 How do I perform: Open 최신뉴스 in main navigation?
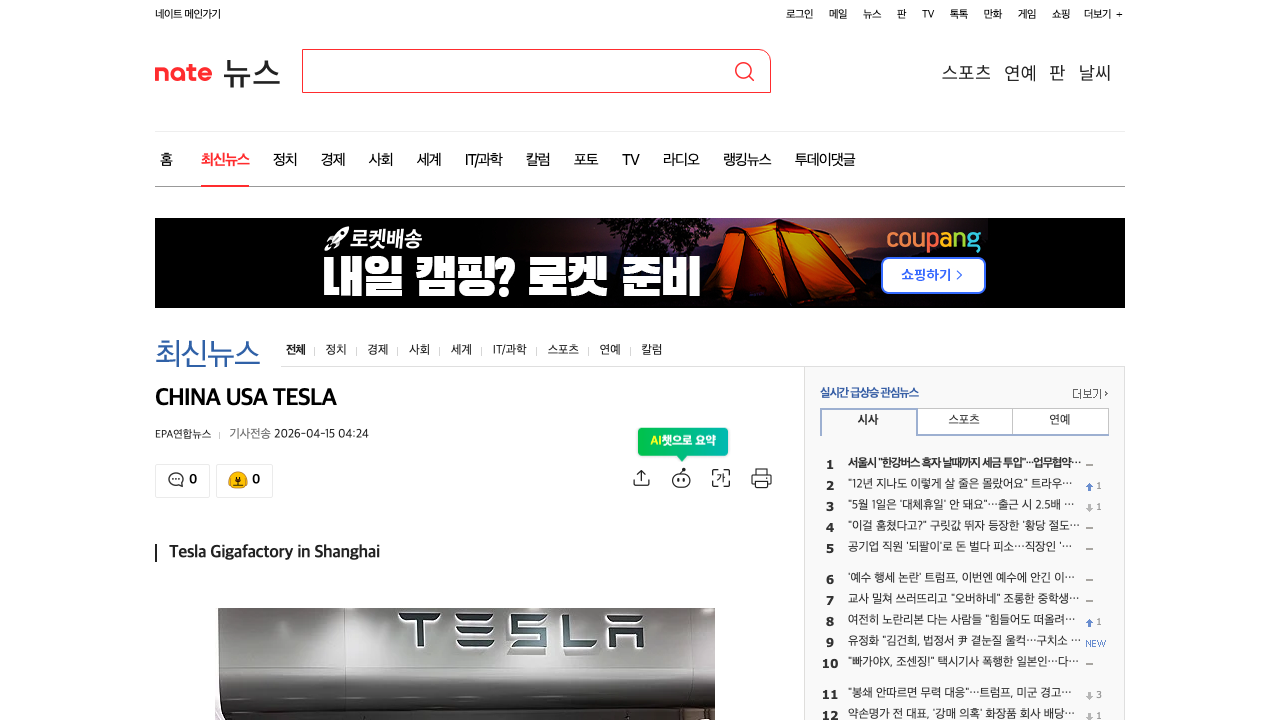(x=225, y=159)
